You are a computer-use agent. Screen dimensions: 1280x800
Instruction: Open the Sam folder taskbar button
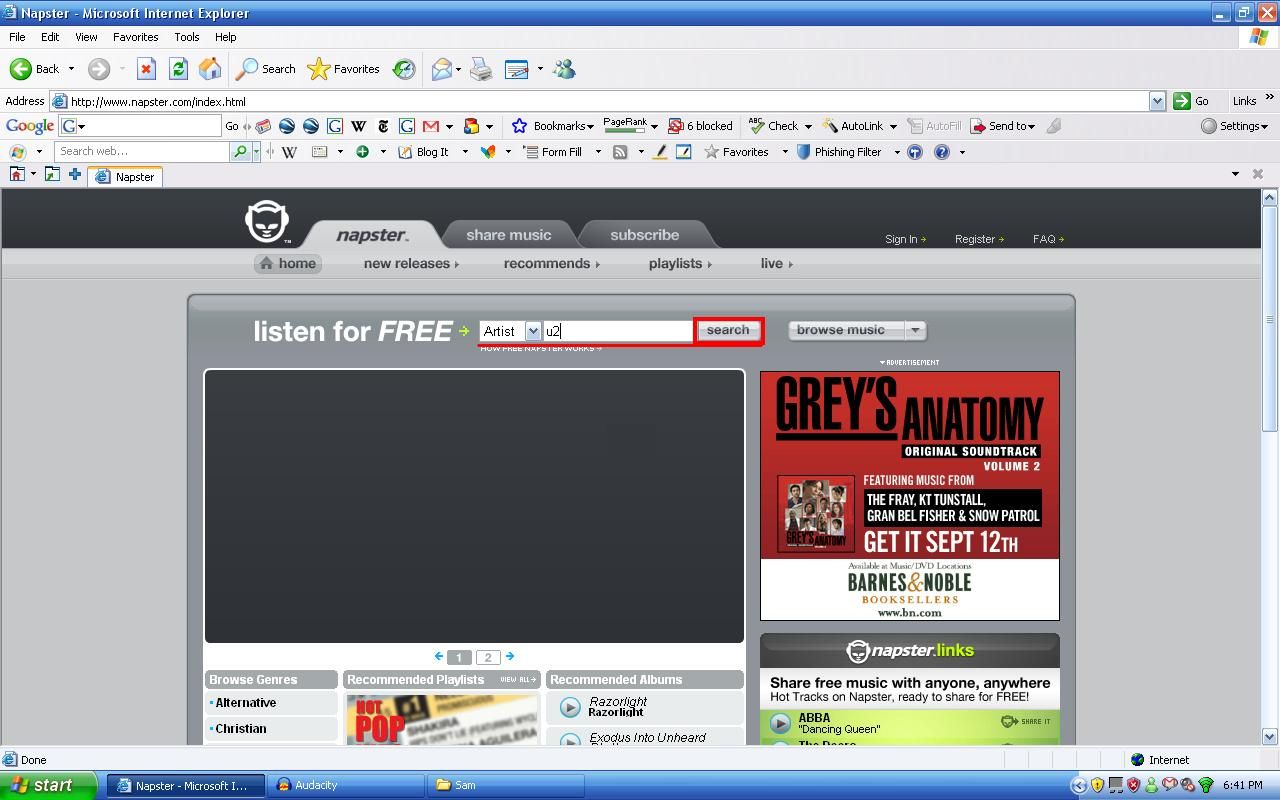click(x=506, y=786)
